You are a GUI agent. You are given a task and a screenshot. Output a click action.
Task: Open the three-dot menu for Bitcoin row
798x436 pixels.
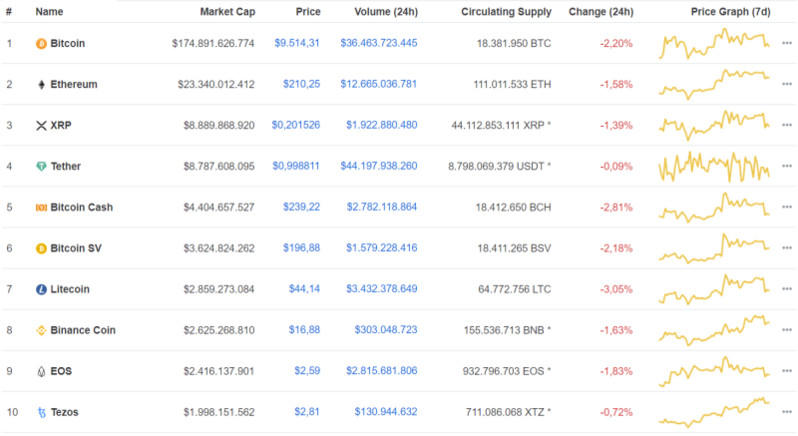pyautogui.click(x=786, y=44)
